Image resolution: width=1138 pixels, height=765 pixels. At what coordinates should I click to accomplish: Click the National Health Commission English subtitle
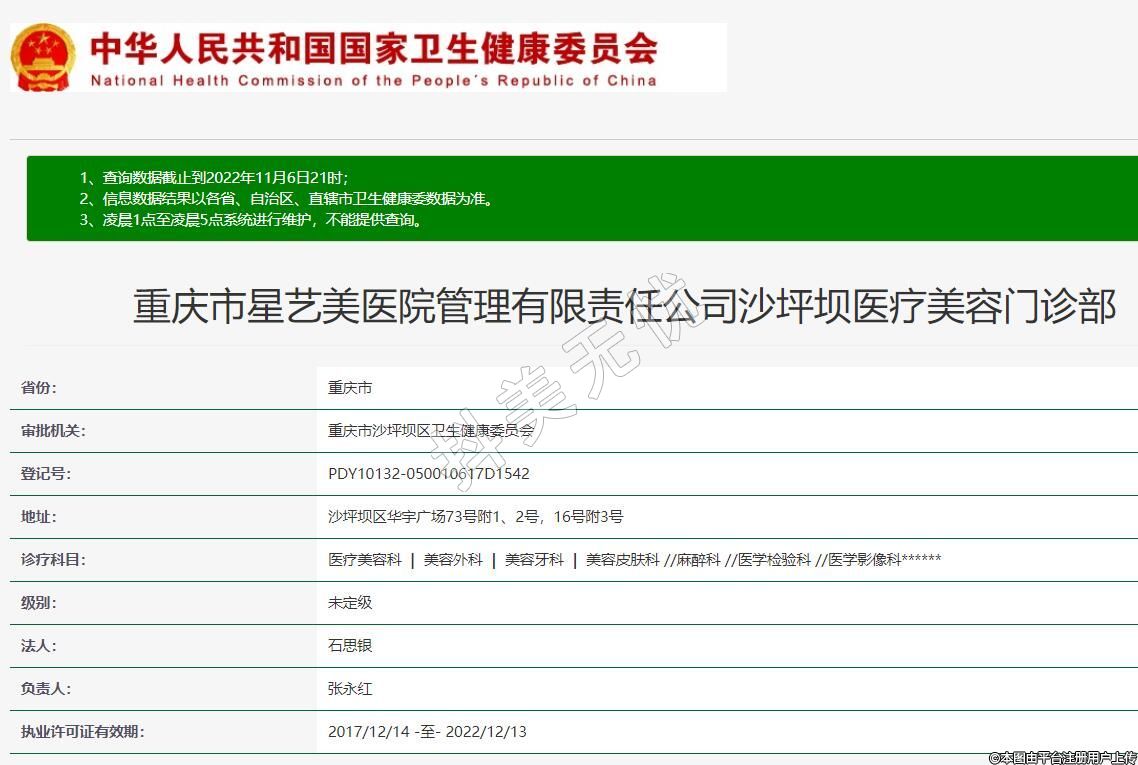[x=374, y=81]
